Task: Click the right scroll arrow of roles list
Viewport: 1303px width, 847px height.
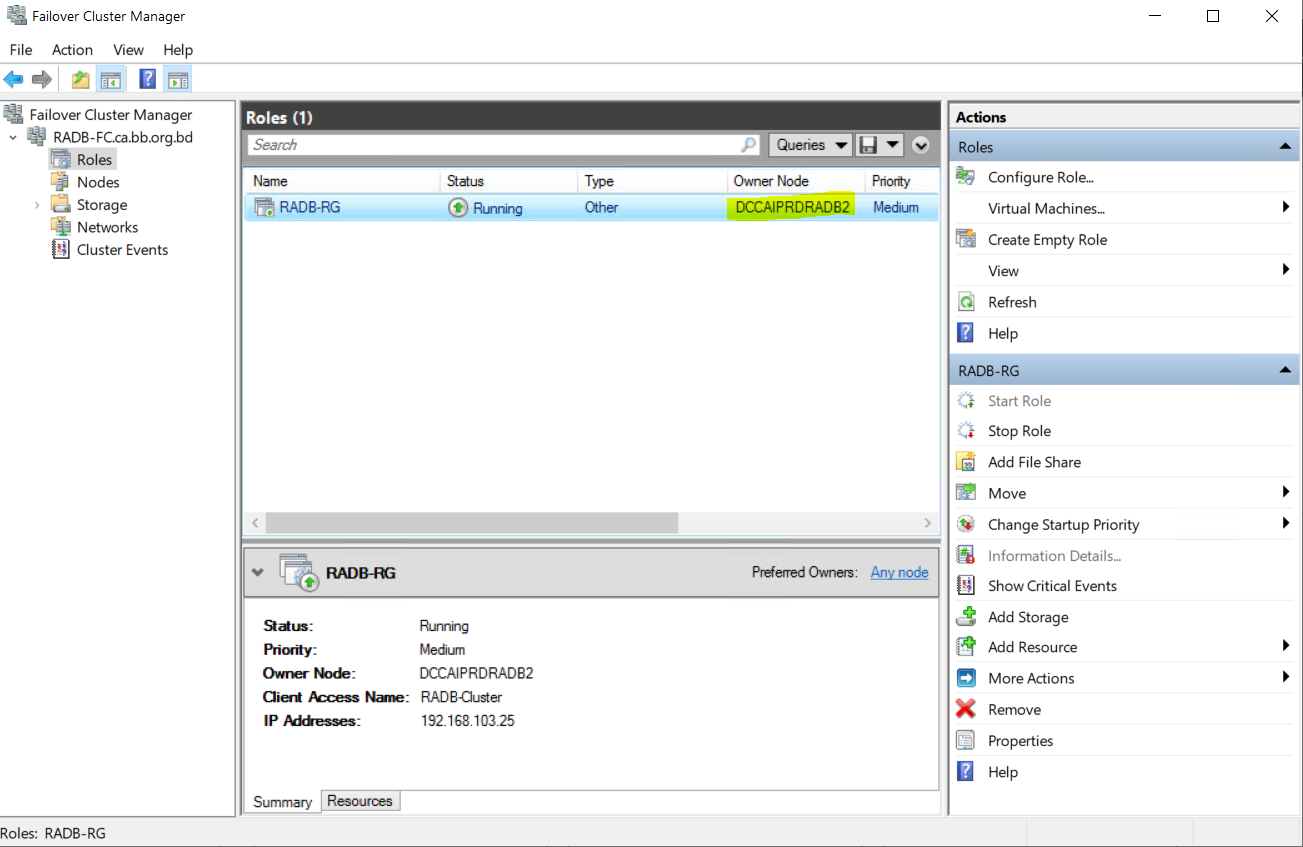Action: tap(928, 523)
